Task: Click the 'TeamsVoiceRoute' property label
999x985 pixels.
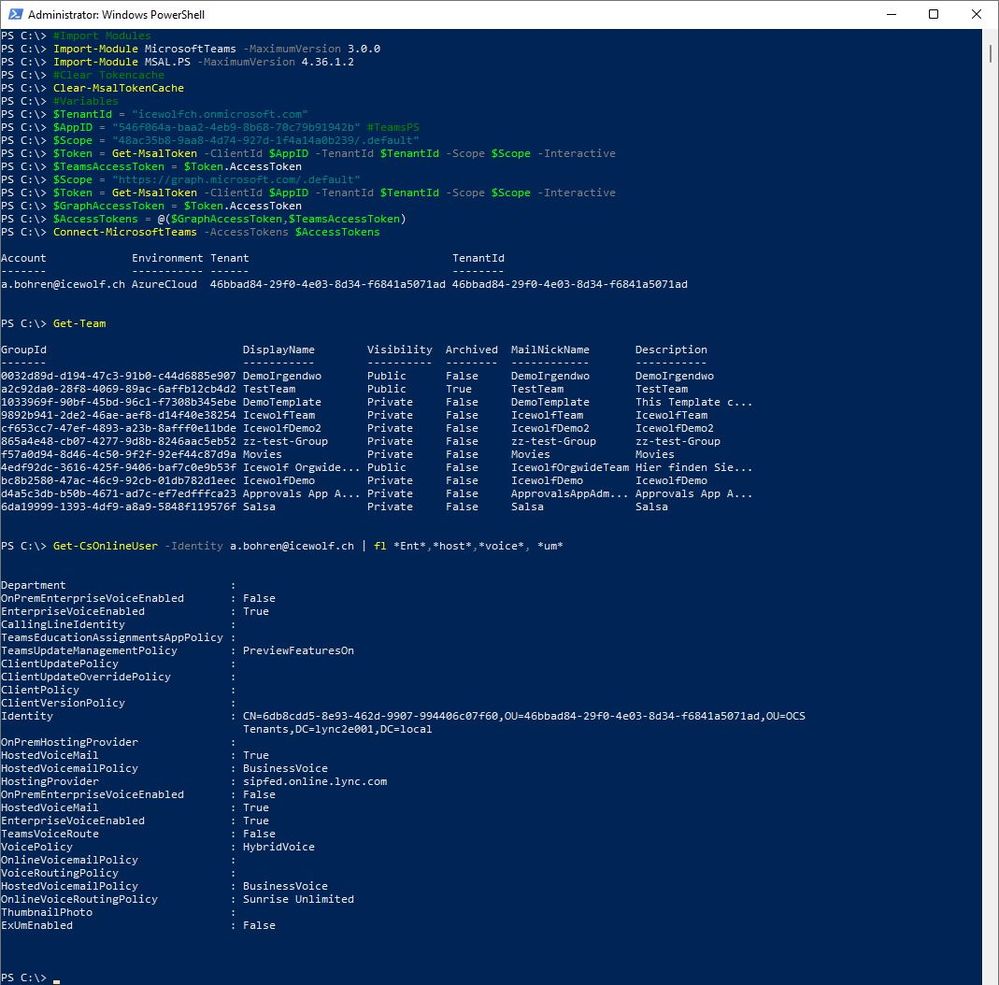Action: click(x=50, y=834)
